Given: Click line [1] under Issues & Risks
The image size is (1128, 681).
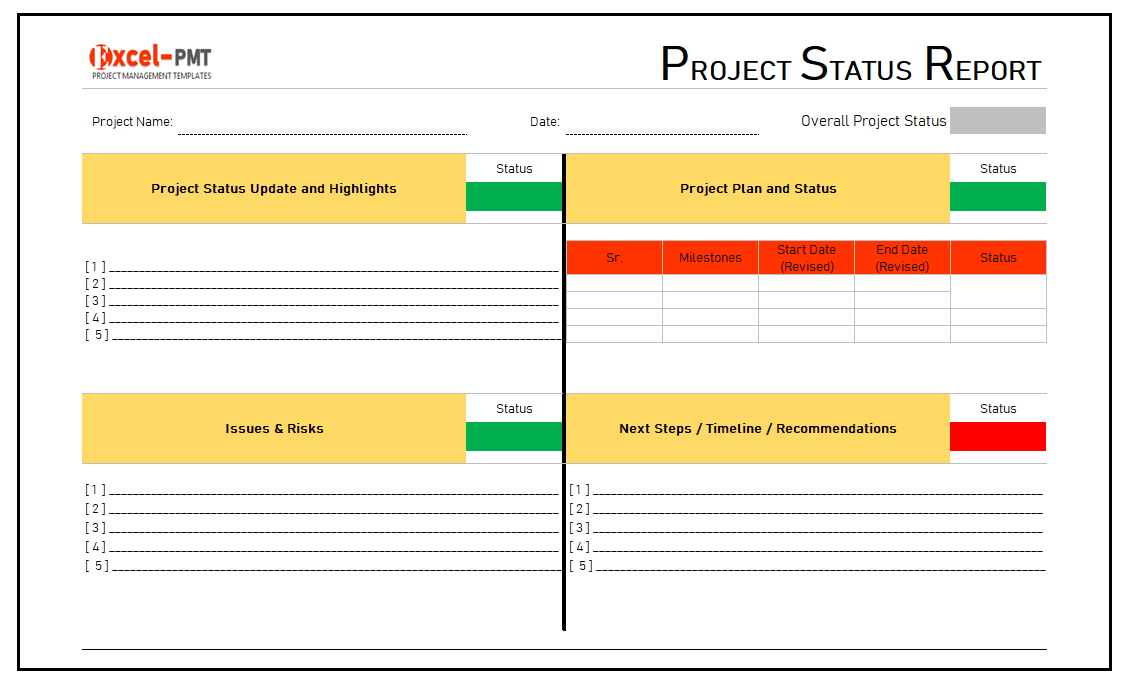Looking at the screenshot, I should (x=330, y=490).
